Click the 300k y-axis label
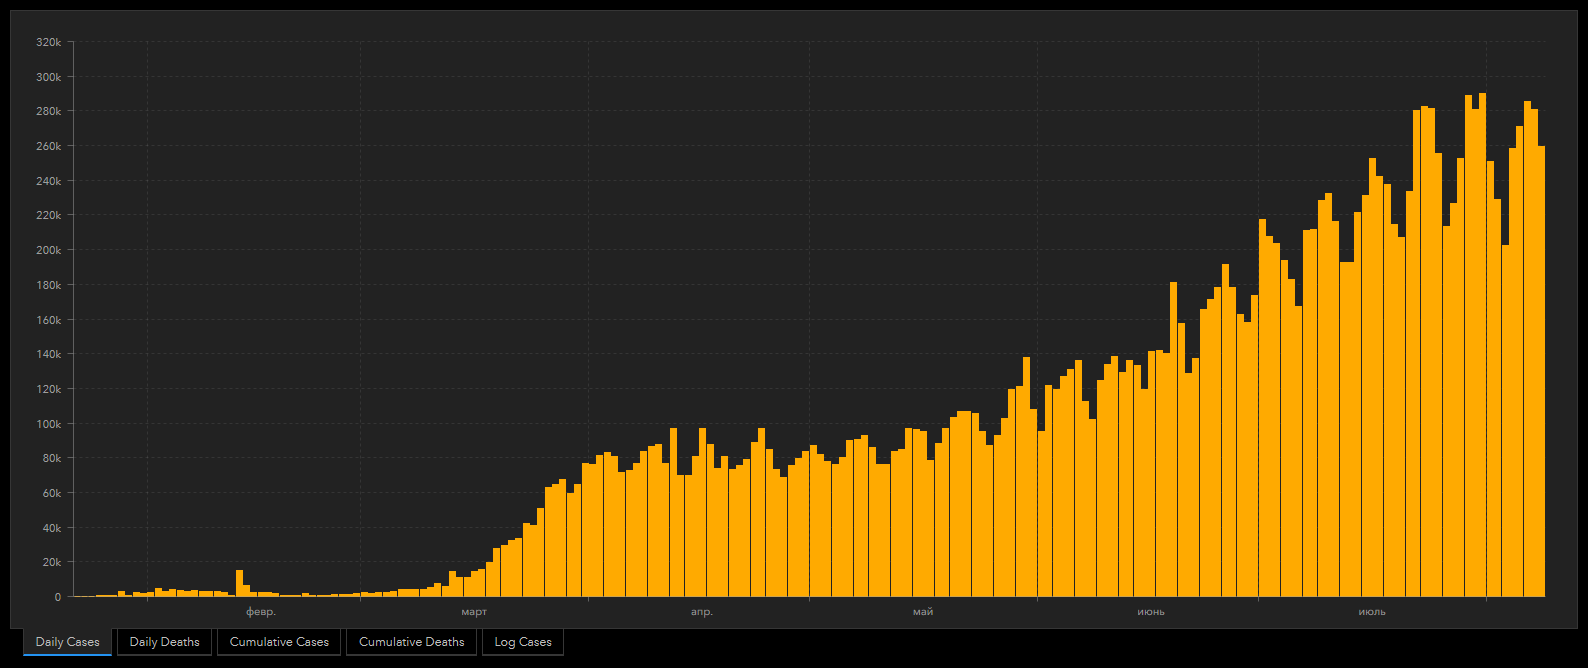This screenshot has height=668, width=1588. coord(48,77)
